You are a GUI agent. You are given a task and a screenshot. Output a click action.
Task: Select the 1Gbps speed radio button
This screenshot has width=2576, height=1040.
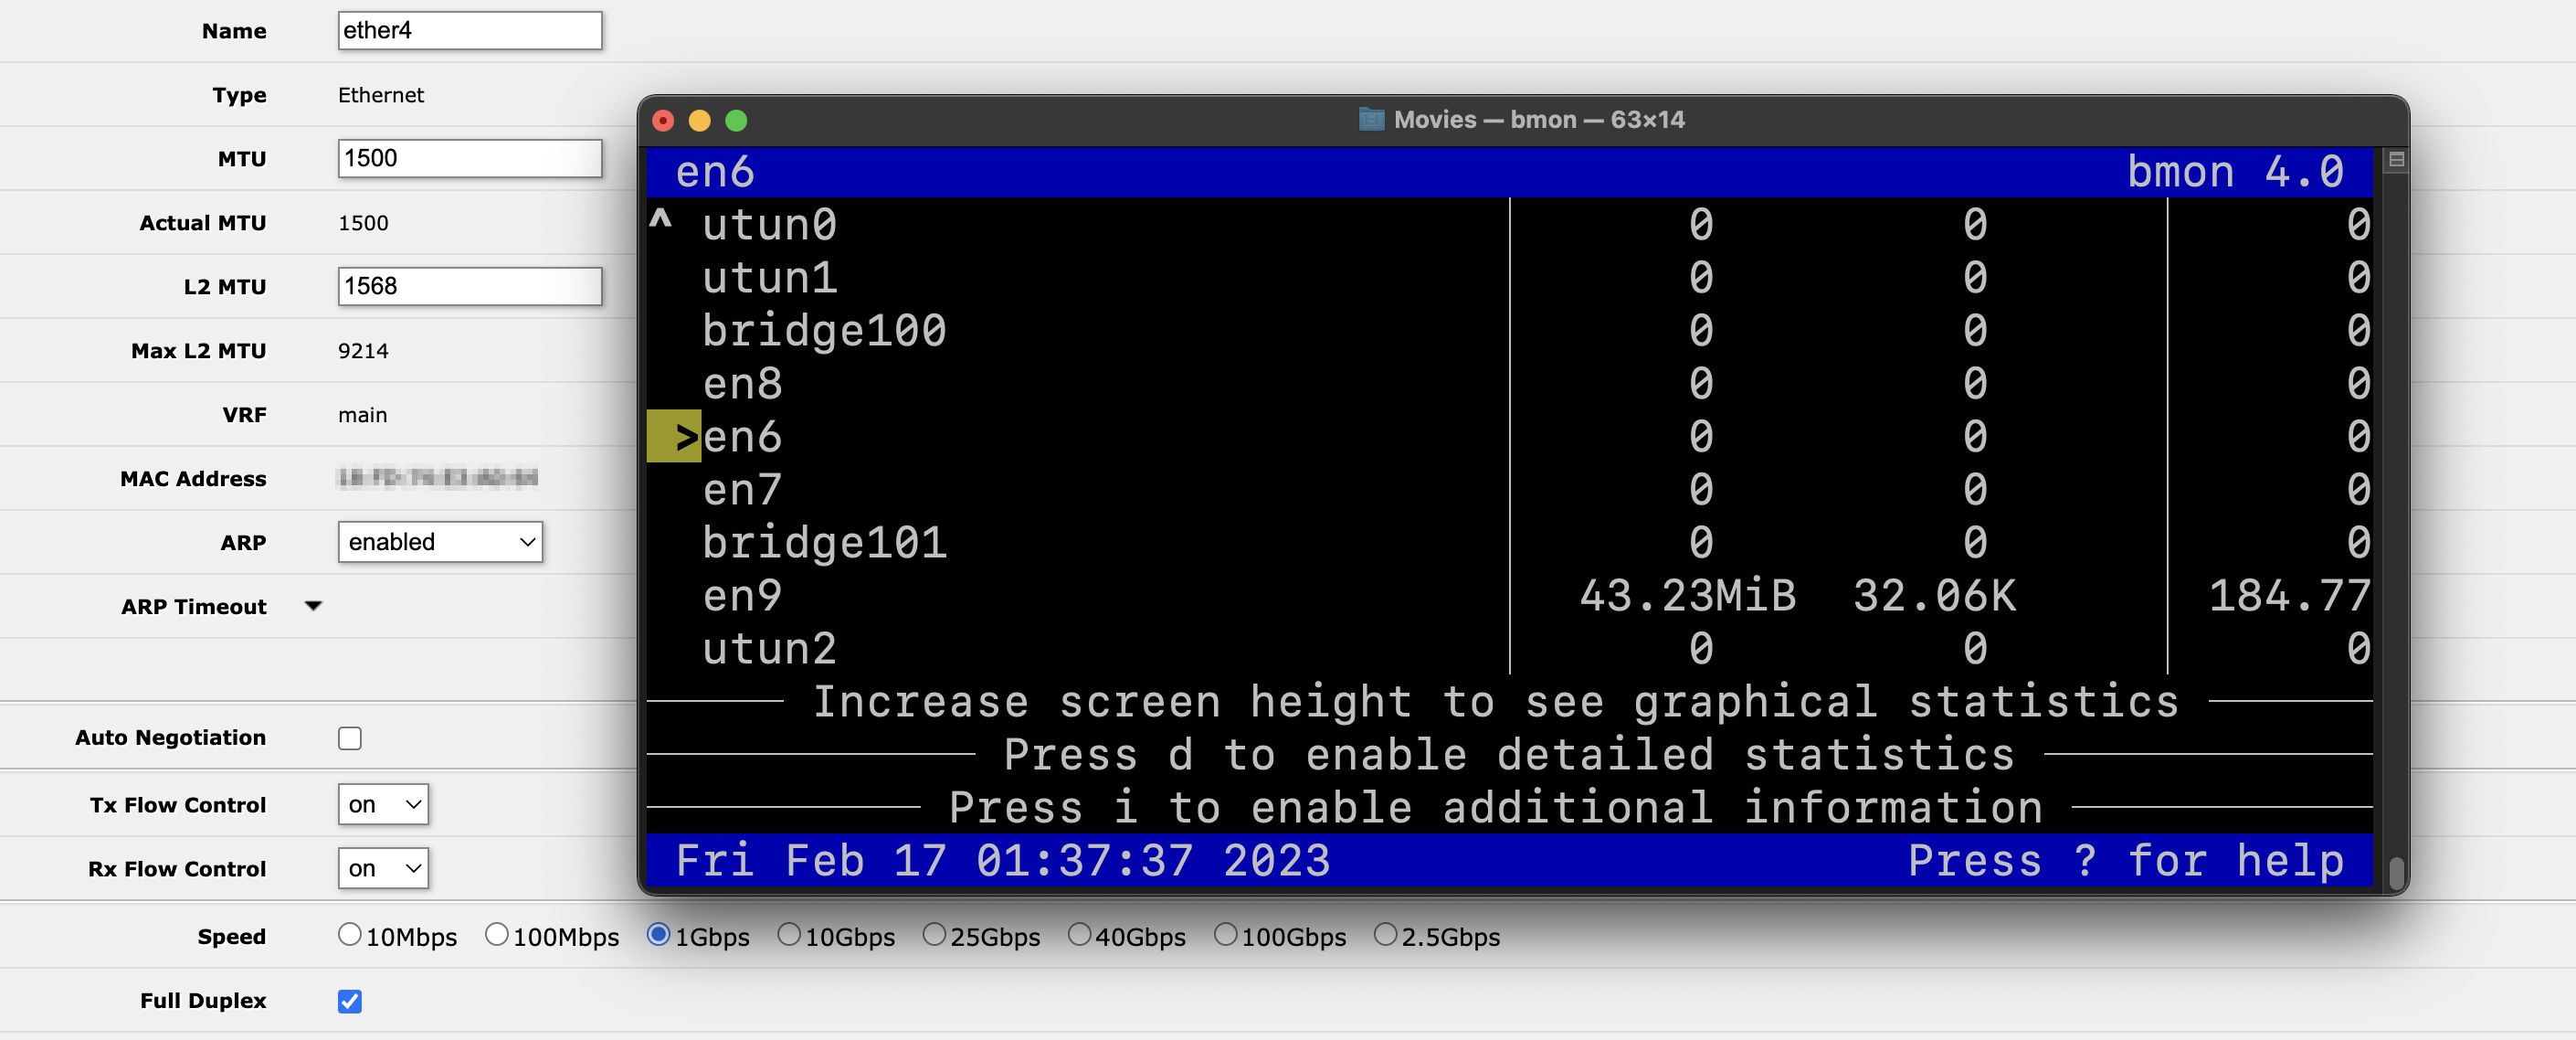(x=658, y=934)
